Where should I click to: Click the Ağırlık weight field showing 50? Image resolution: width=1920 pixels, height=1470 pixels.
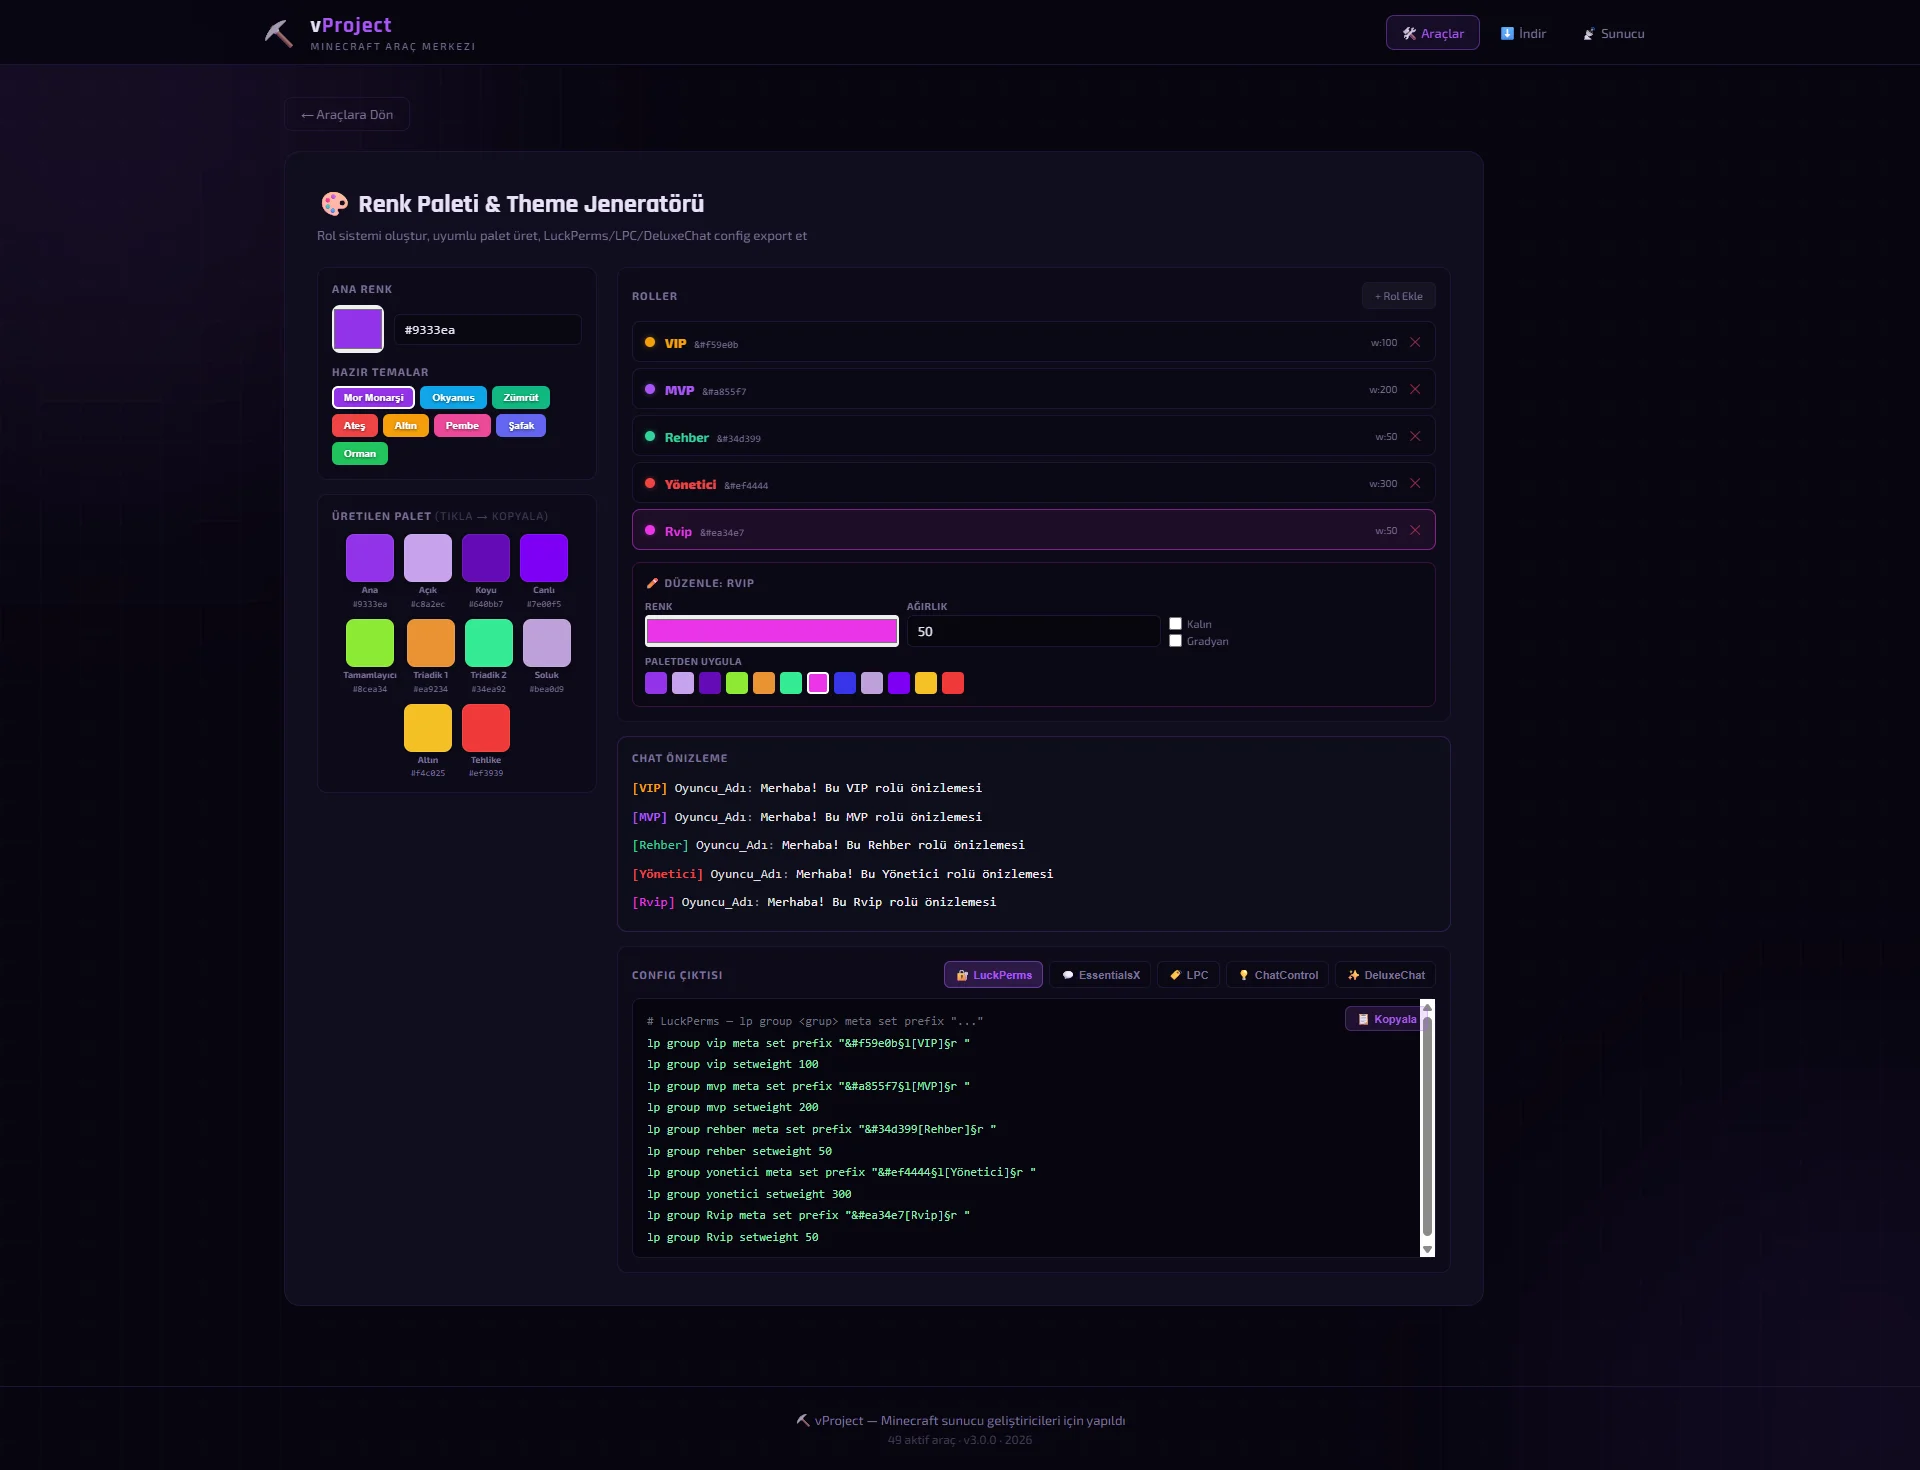1034,631
